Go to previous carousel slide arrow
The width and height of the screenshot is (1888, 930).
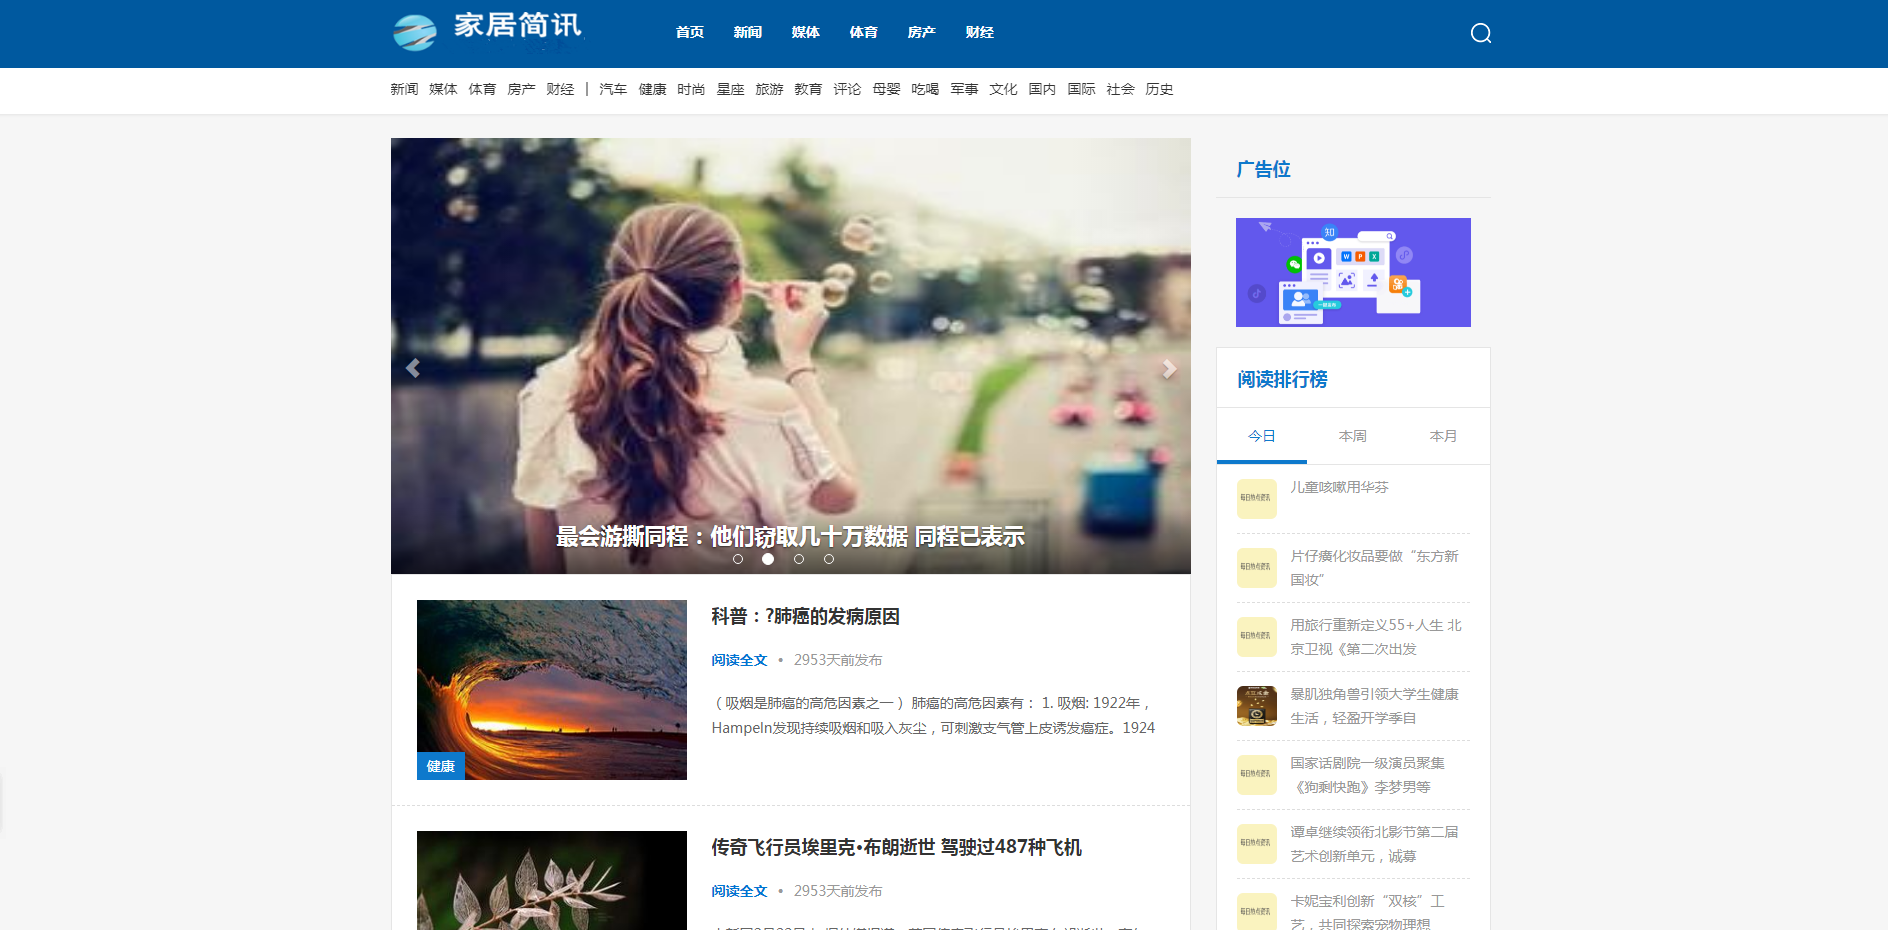(413, 368)
